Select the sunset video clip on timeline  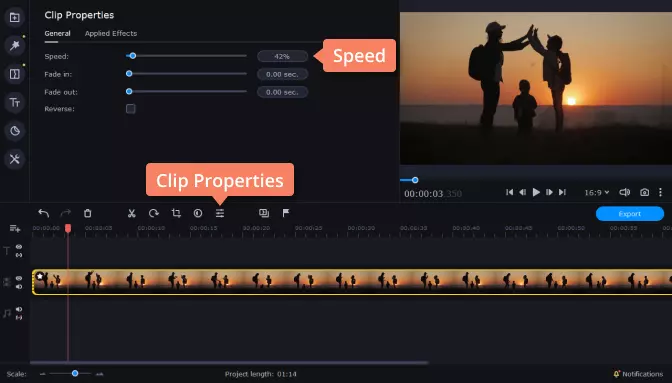(352, 282)
